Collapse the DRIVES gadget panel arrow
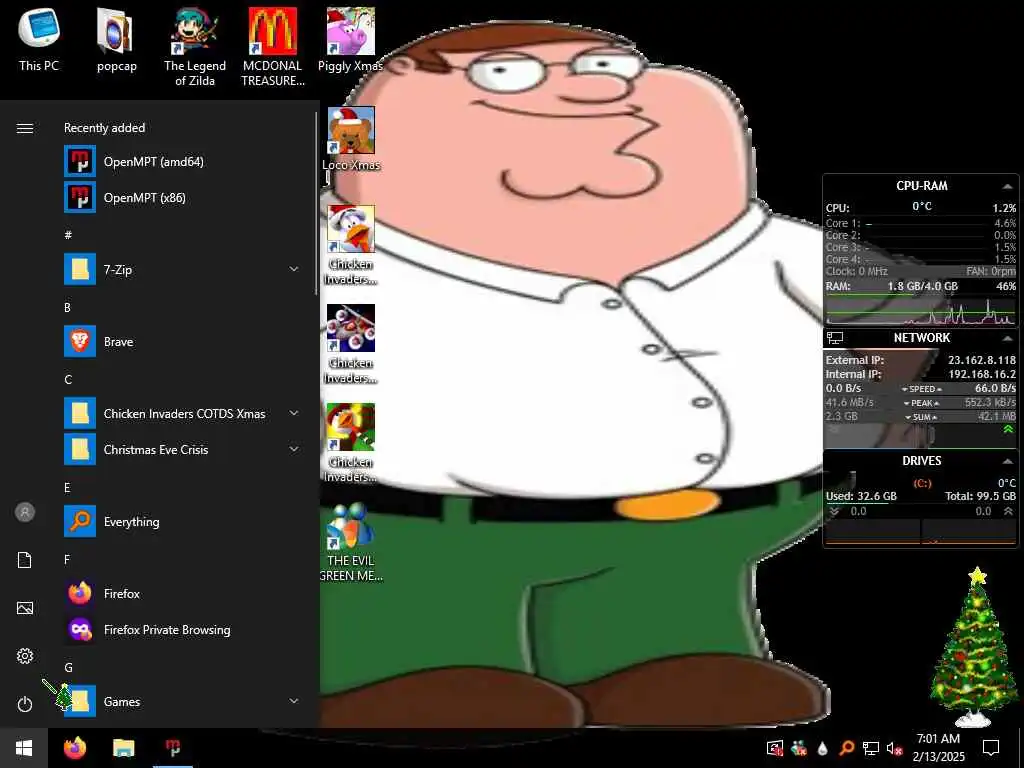 (x=1007, y=461)
